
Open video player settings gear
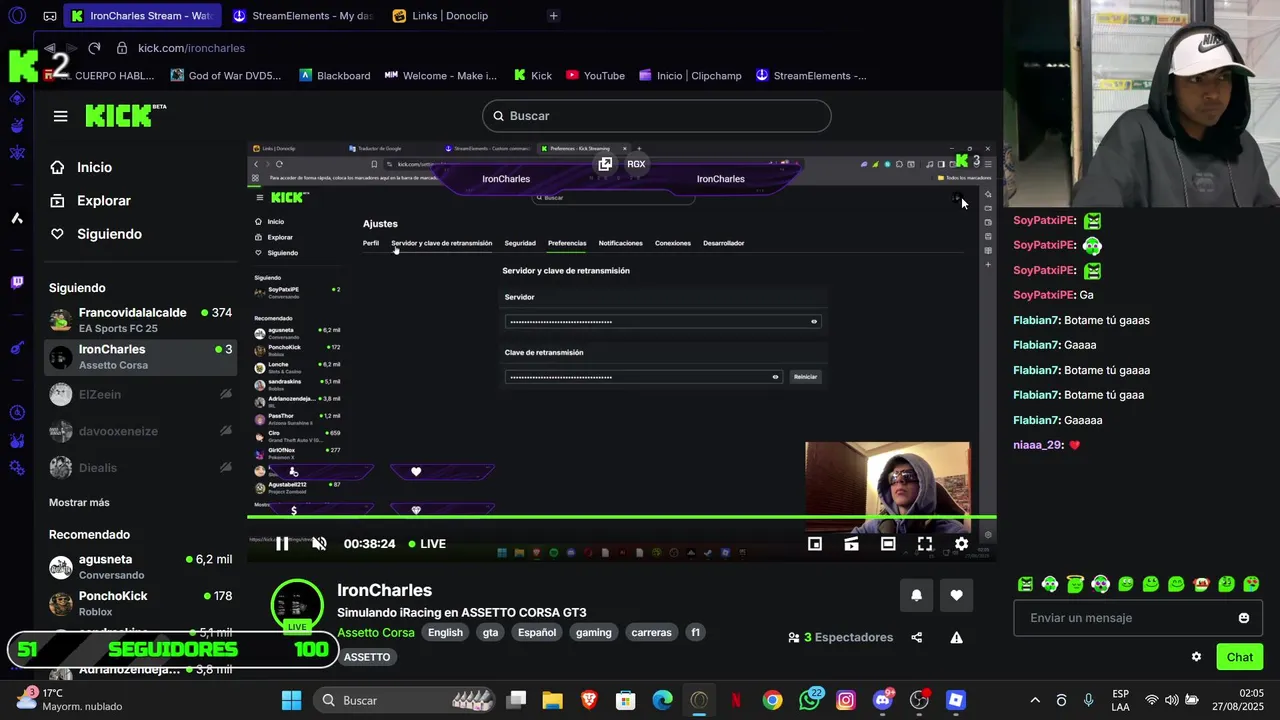tap(961, 544)
